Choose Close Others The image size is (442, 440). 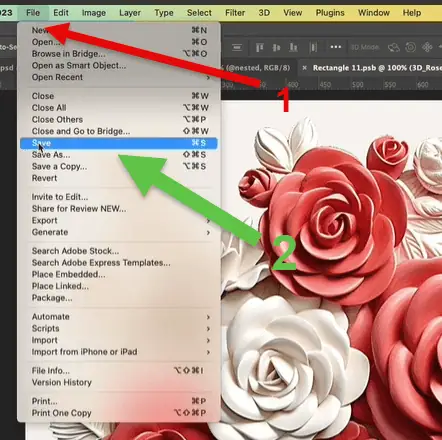tap(119, 119)
